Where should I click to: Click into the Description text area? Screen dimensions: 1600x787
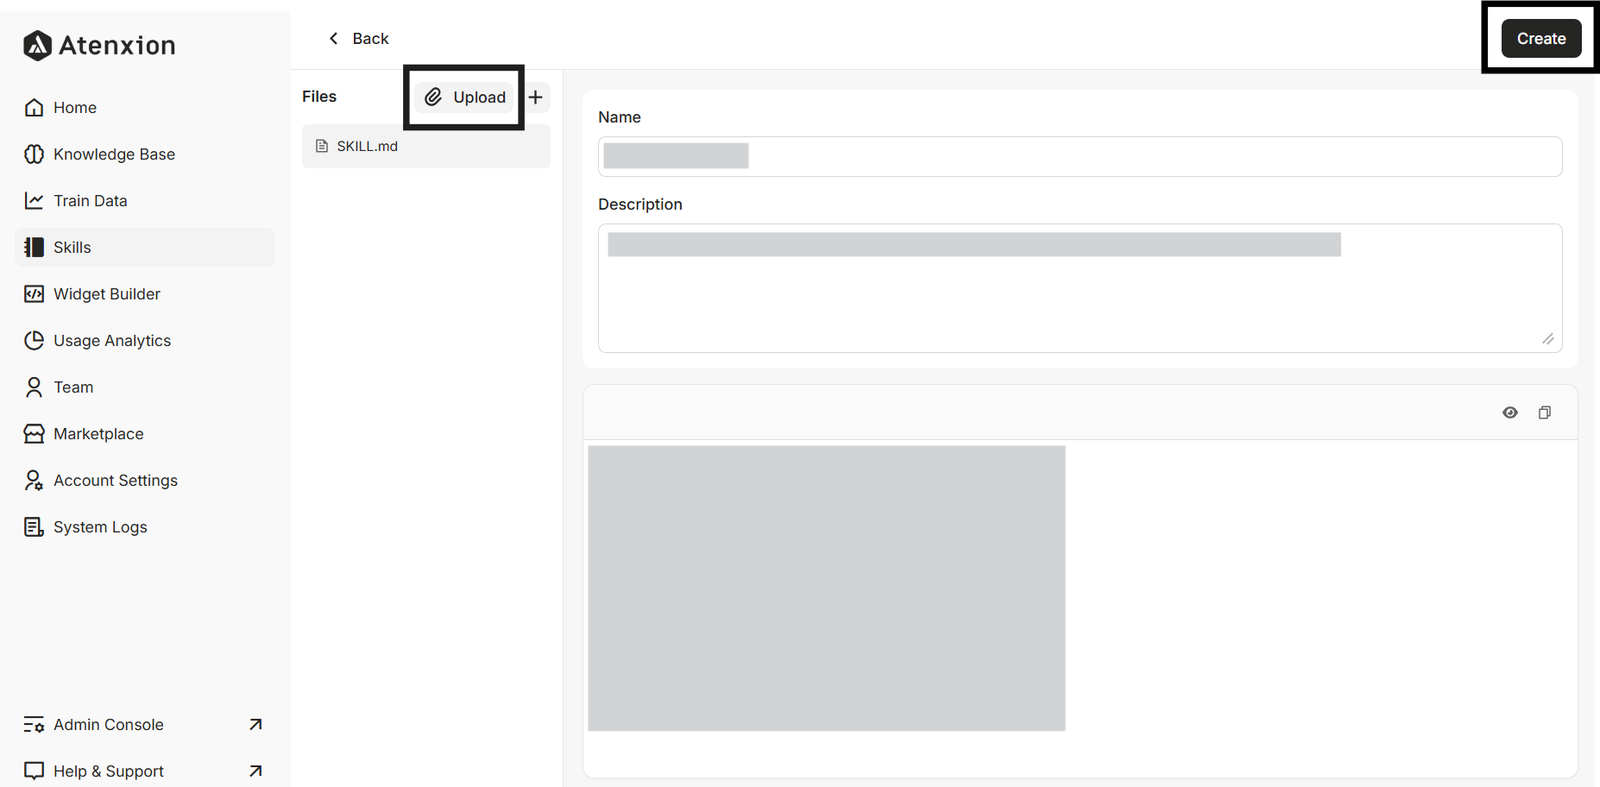click(1080, 288)
